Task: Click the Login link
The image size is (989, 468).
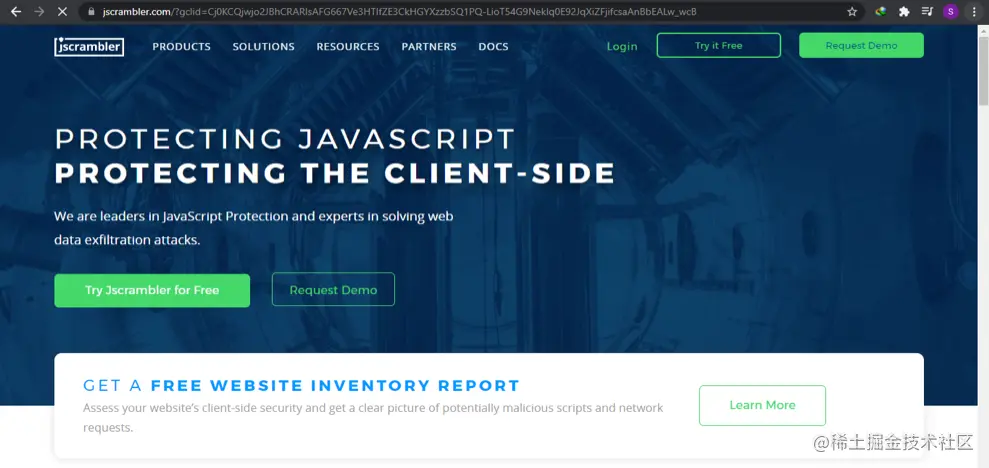Action: (x=622, y=47)
